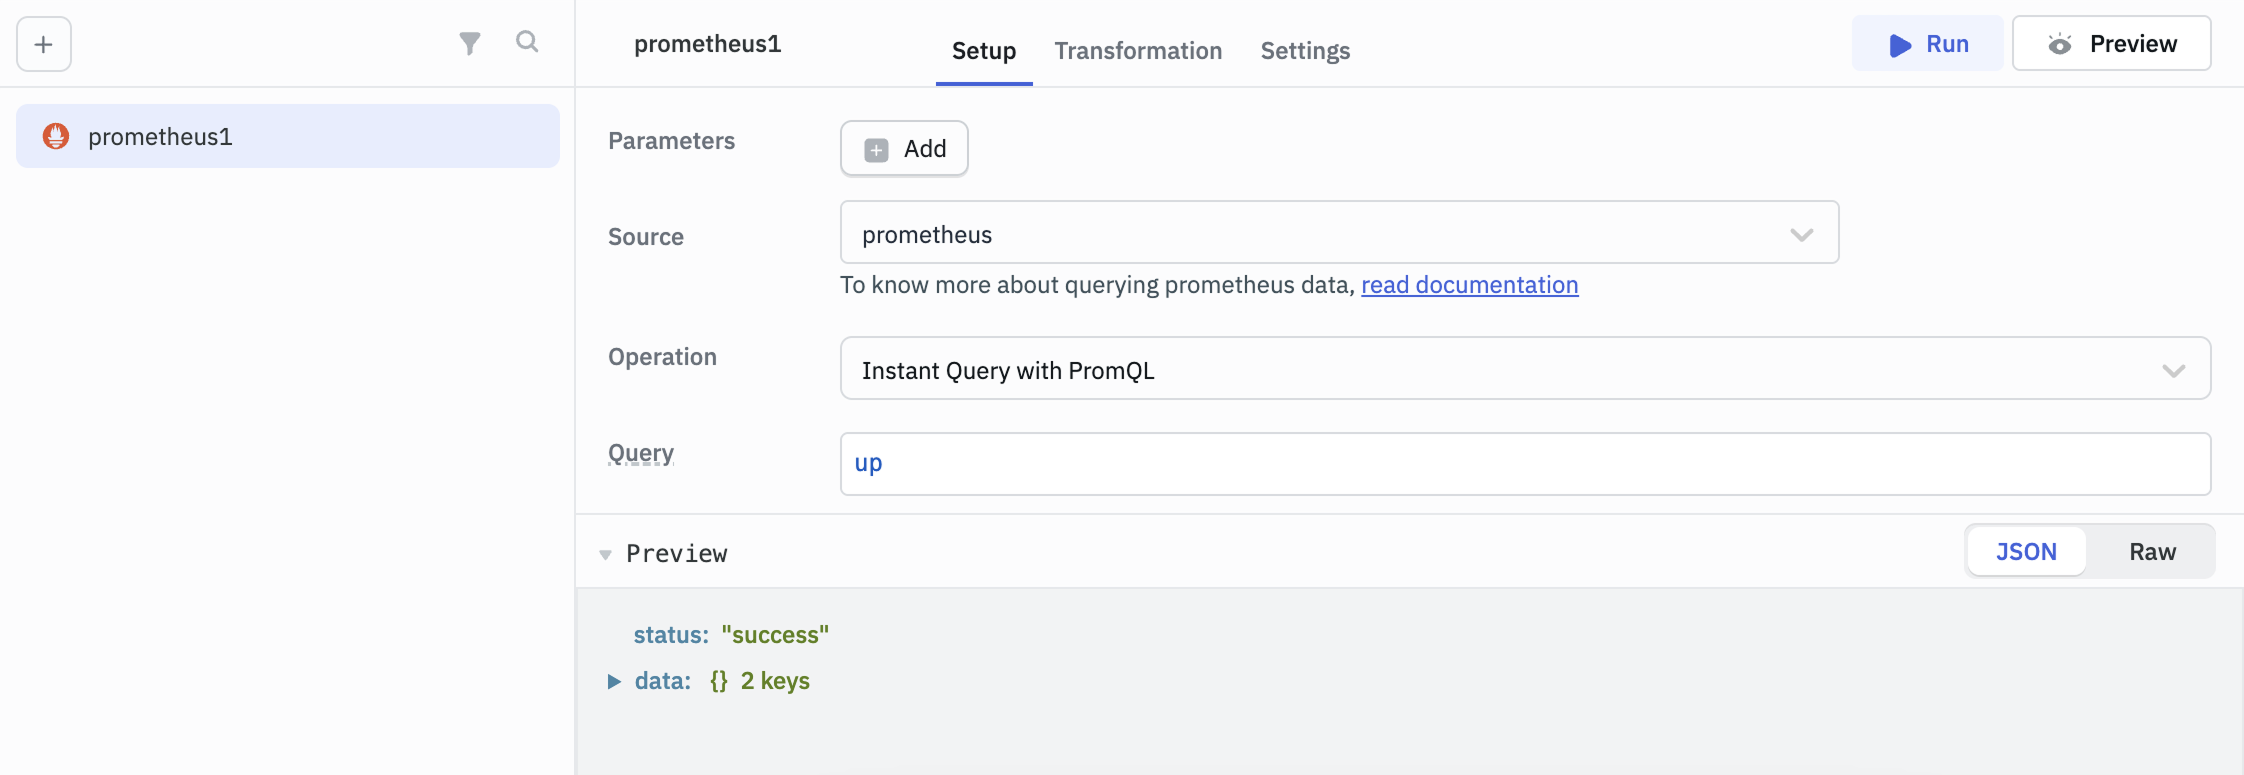The height and width of the screenshot is (775, 2244).
Task: Add a new parameter with the Add button
Action: pyautogui.click(x=904, y=149)
